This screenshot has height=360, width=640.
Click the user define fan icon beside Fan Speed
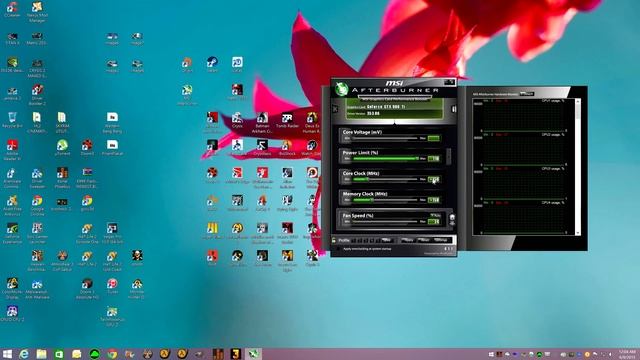point(452,218)
